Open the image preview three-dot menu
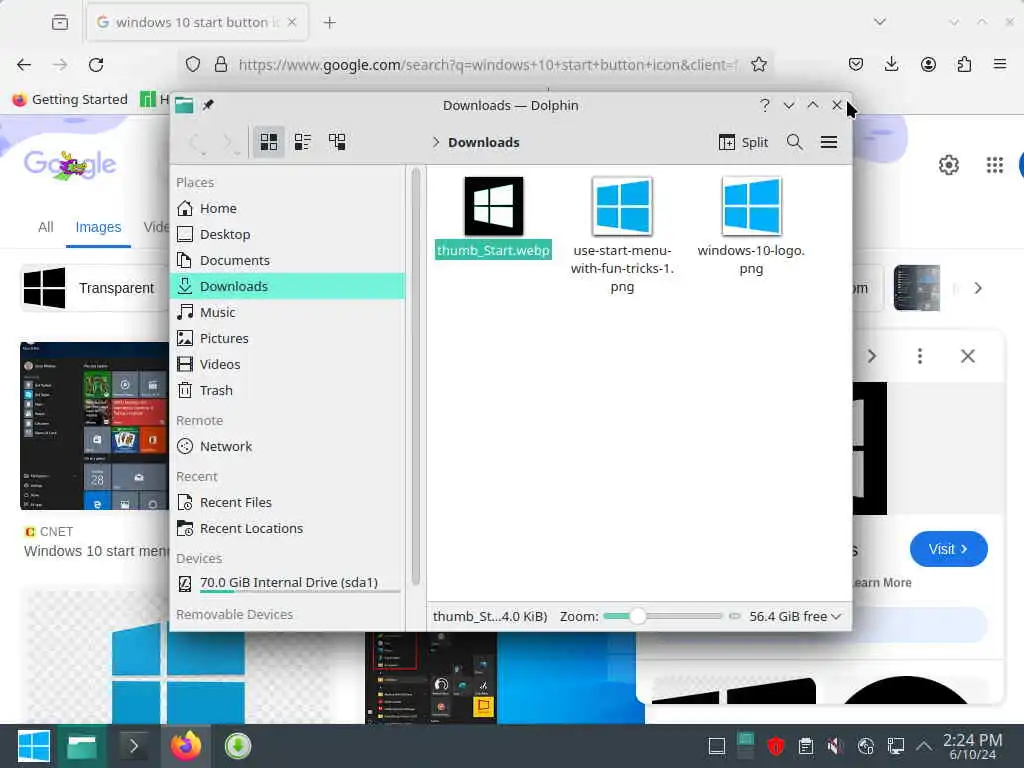The height and width of the screenshot is (768, 1024). (920, 356)
